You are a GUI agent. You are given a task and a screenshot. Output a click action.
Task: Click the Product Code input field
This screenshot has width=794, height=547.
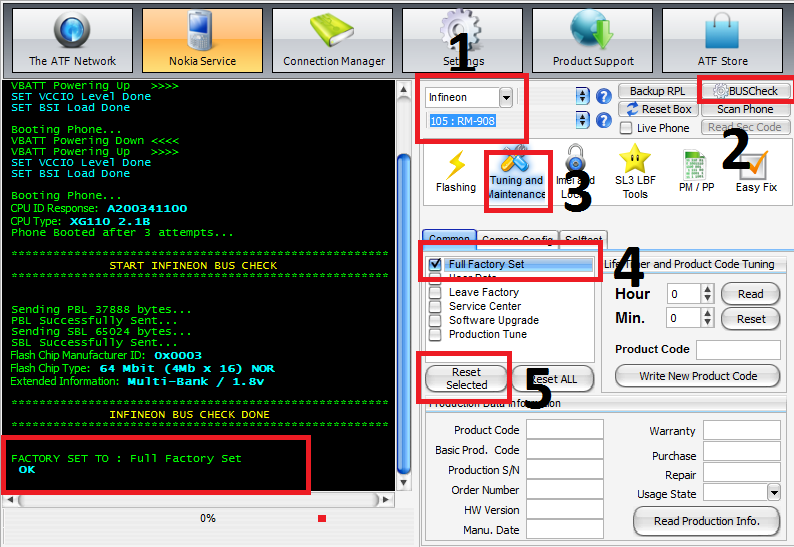pos(739,350)
